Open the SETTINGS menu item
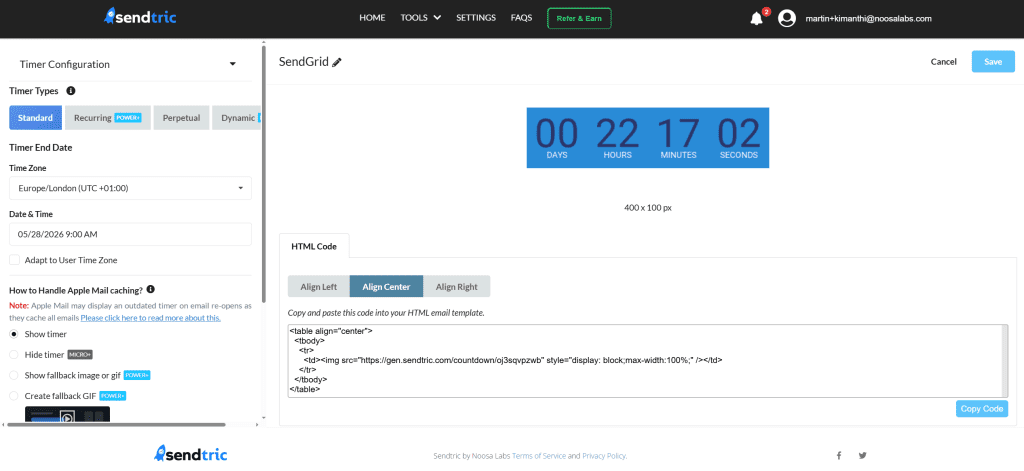 (x=476, y=18)
